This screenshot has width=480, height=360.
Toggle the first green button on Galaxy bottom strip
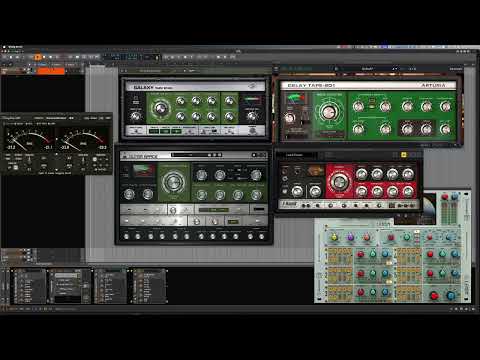tap(154, 131)
